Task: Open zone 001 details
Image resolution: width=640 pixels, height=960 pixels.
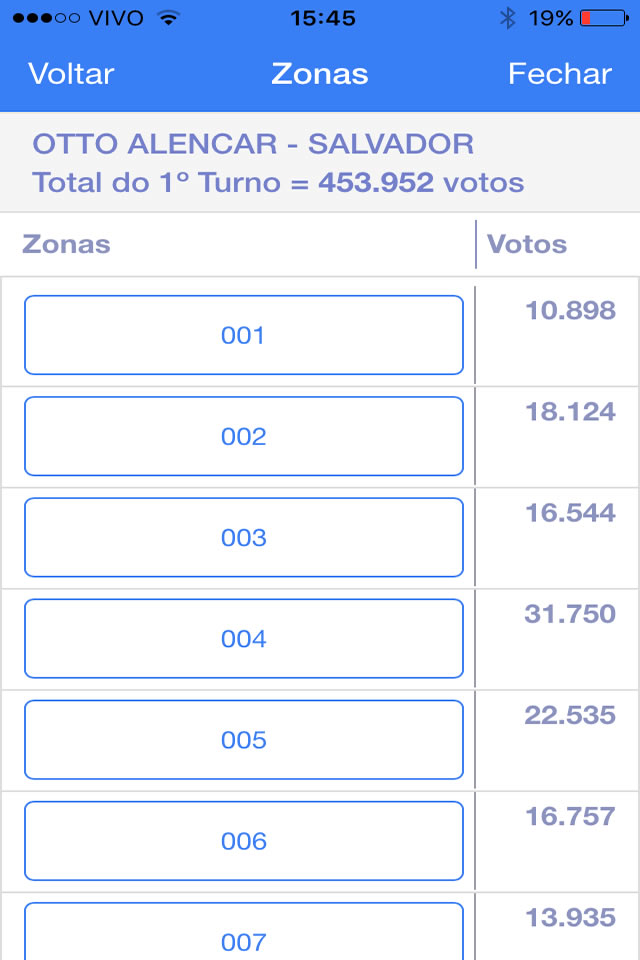Action: tap(243, 335)
